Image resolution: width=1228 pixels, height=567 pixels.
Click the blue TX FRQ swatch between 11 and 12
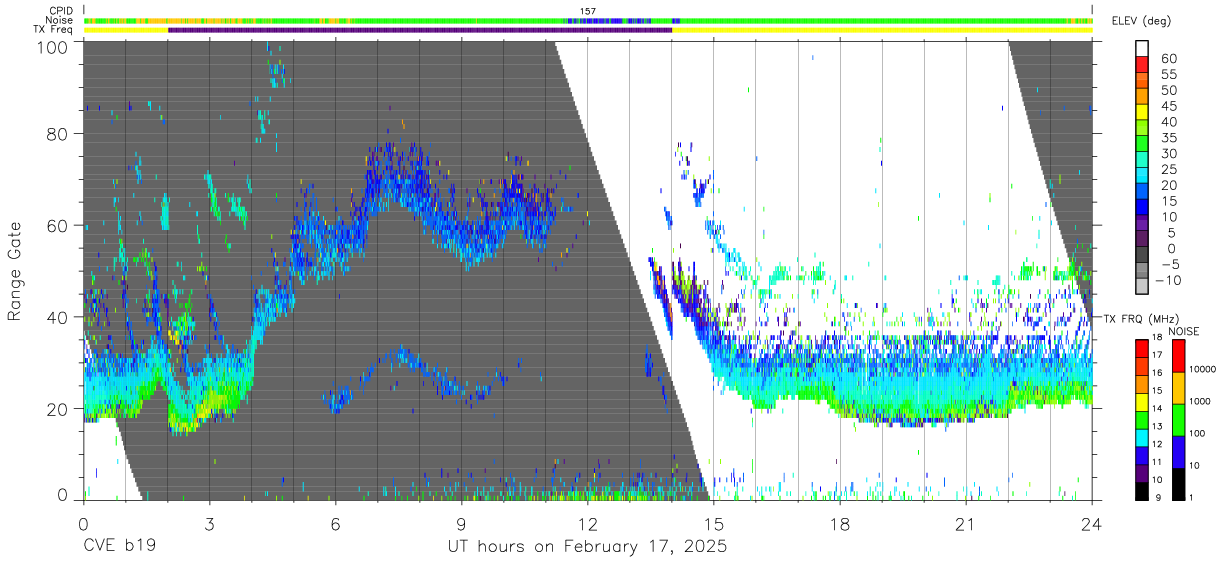[x=1142, y=456]
